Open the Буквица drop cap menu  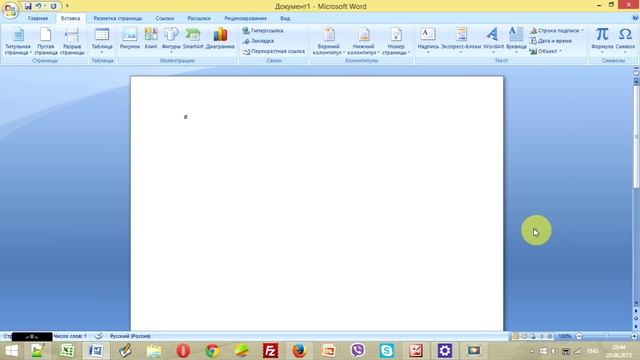pyautogui.click(x=516, y=40)
